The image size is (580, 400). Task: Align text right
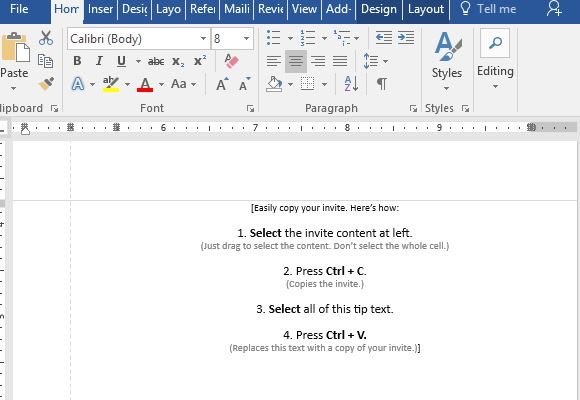(x=318, y=61)
